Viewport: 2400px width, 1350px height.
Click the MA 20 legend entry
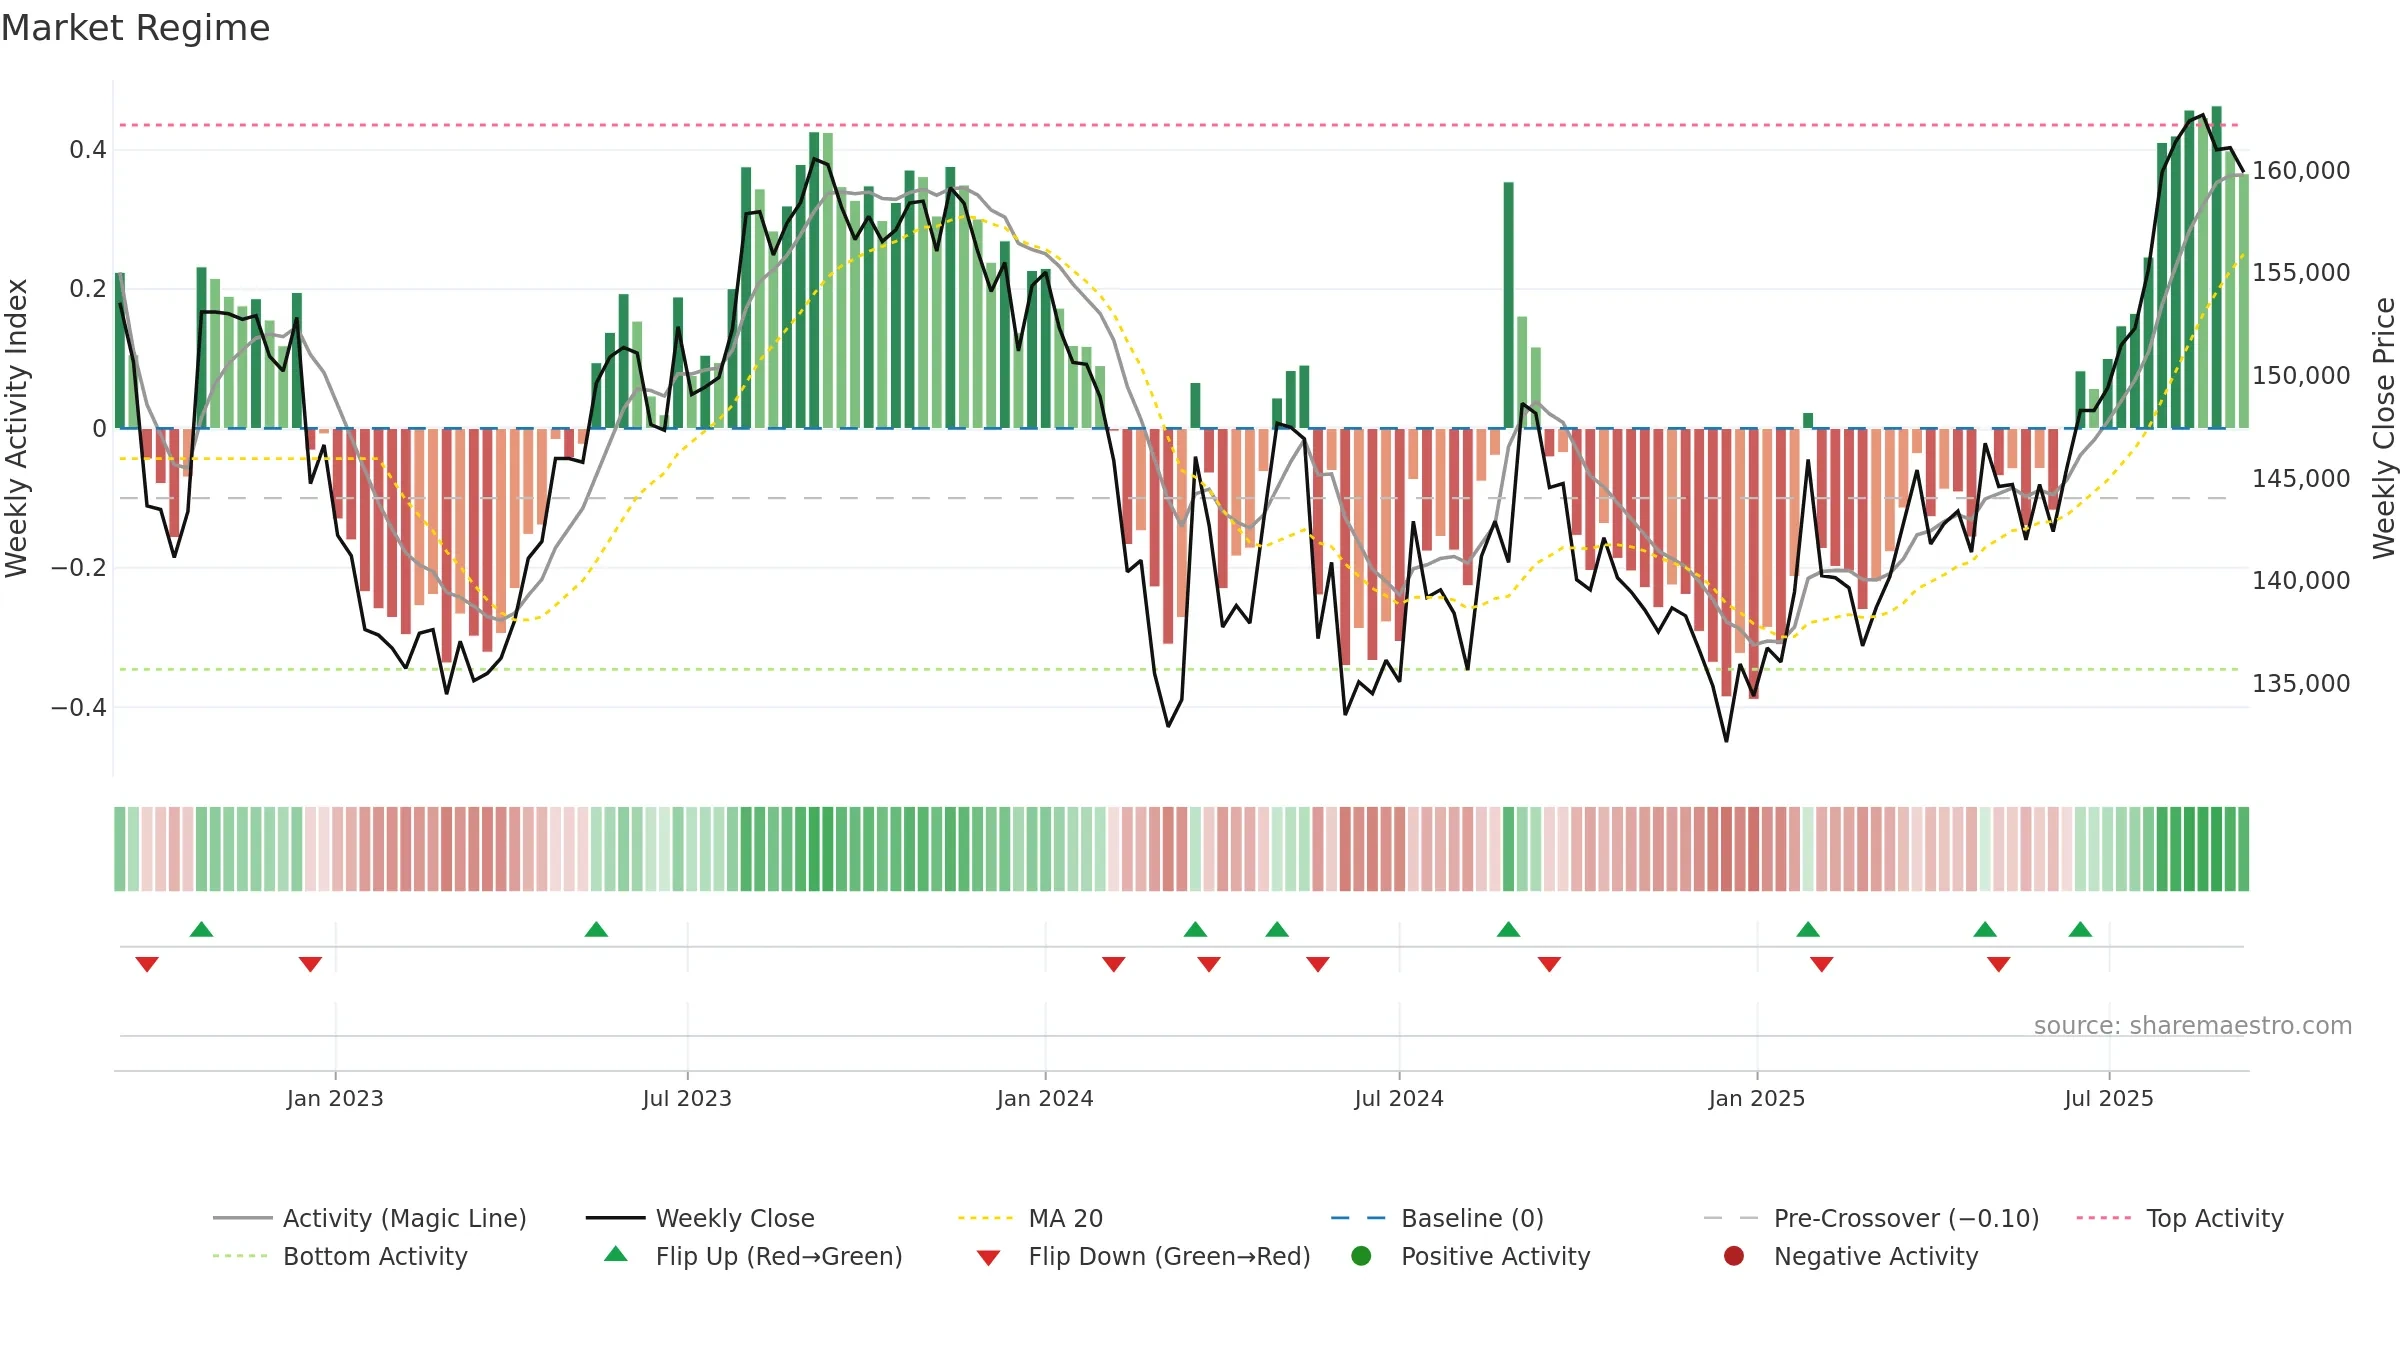1030,1218
